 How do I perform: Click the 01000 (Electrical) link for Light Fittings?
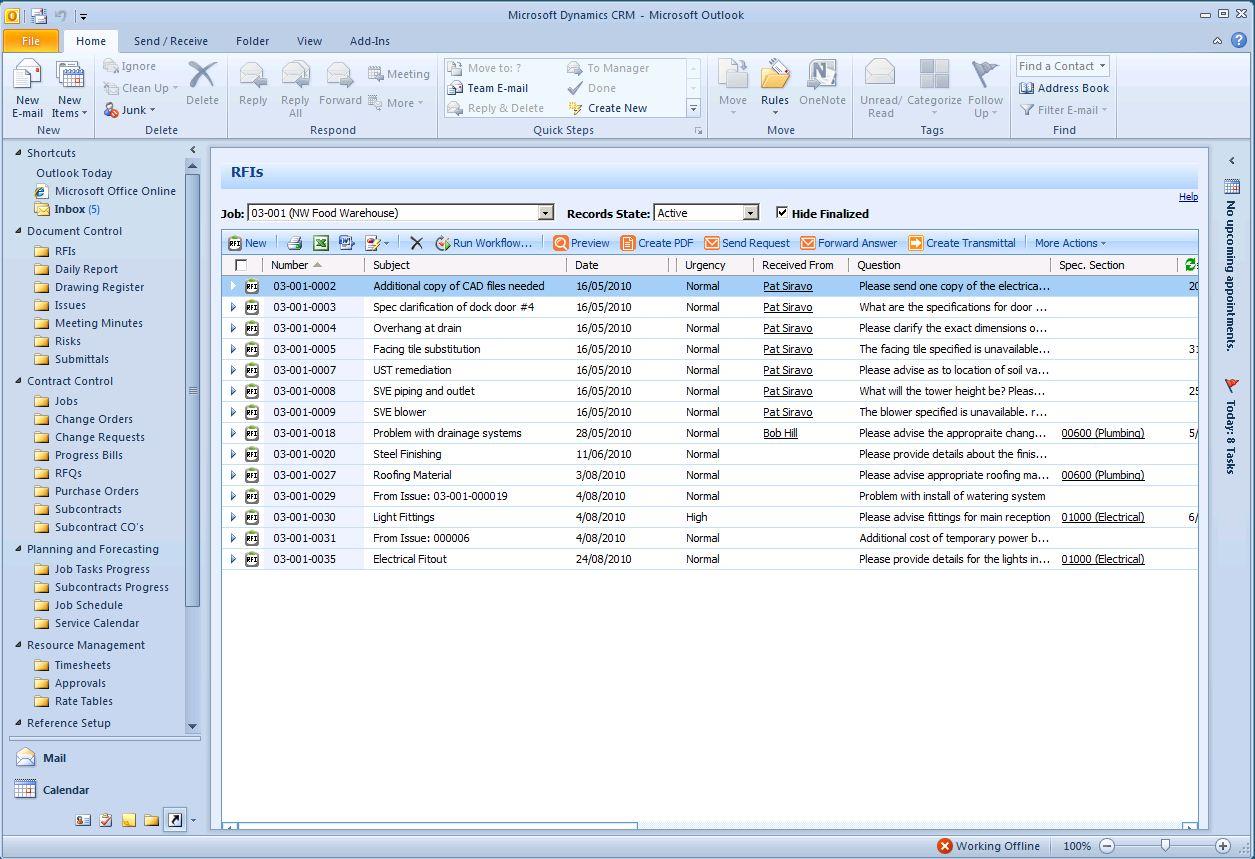(1102, 517)
